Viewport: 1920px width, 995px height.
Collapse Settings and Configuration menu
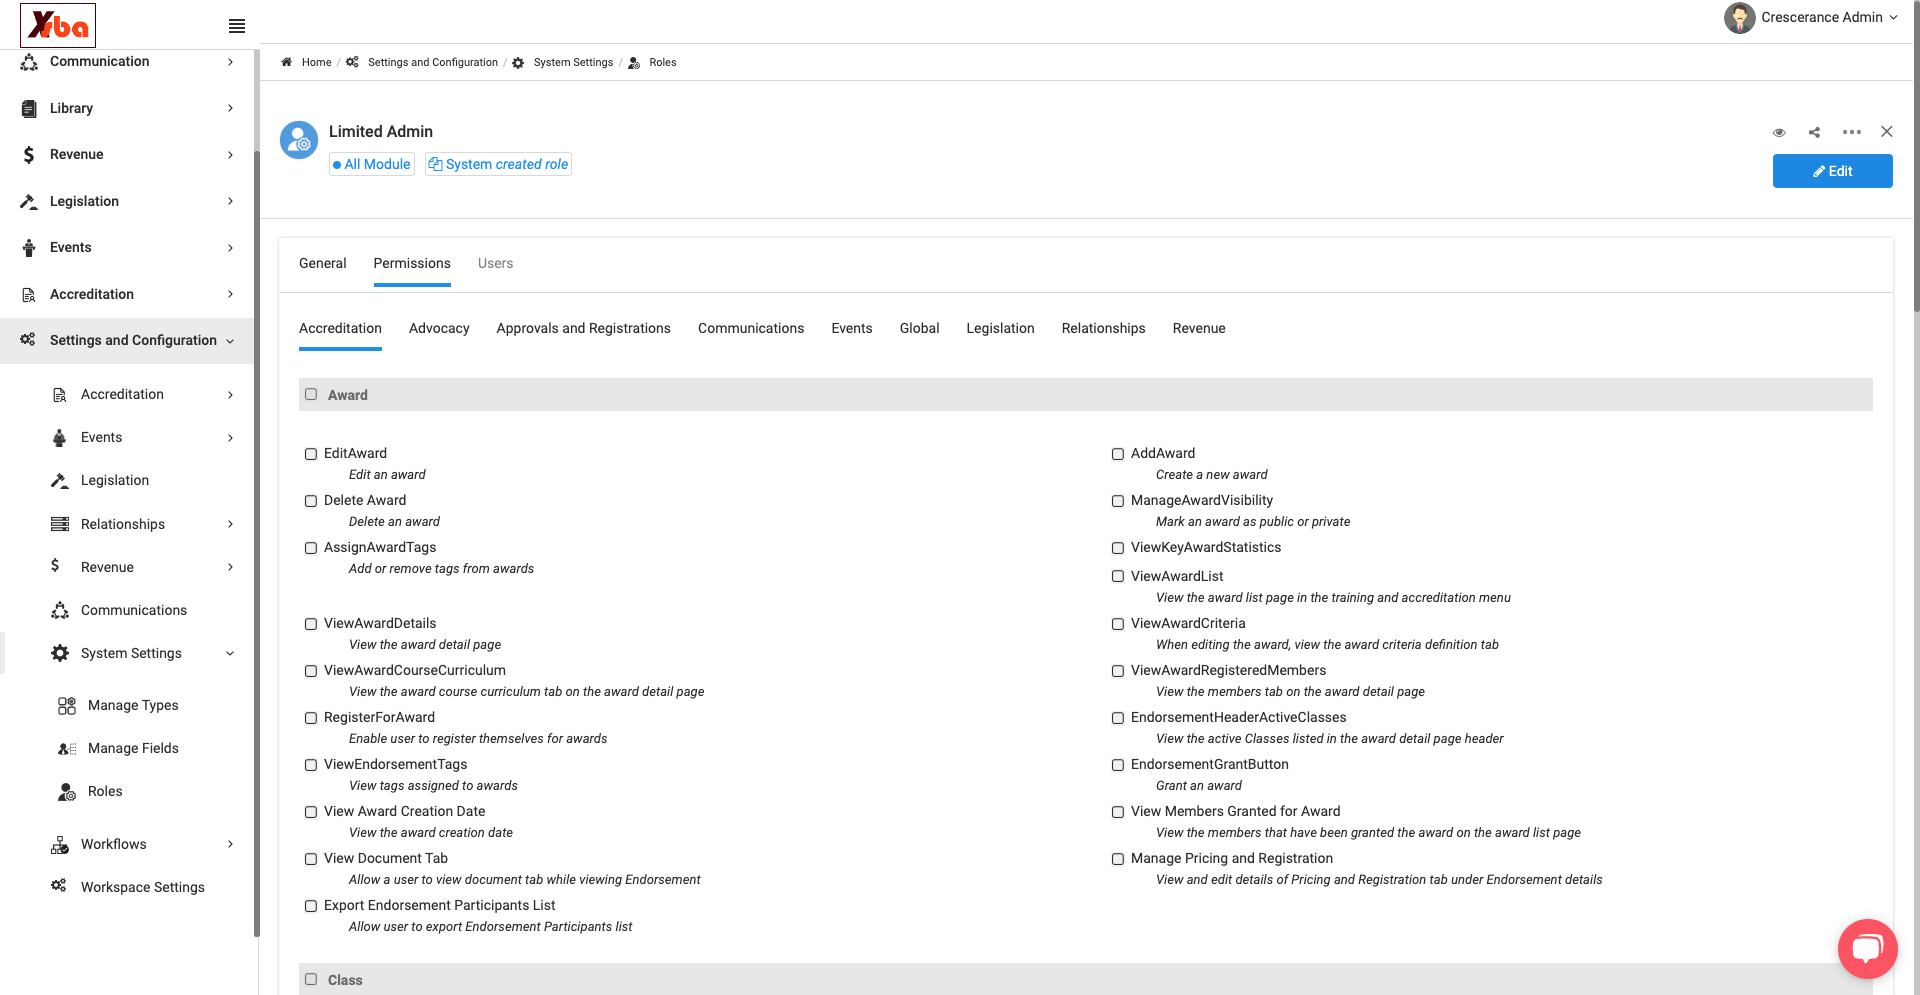click(x=230, y=341)
